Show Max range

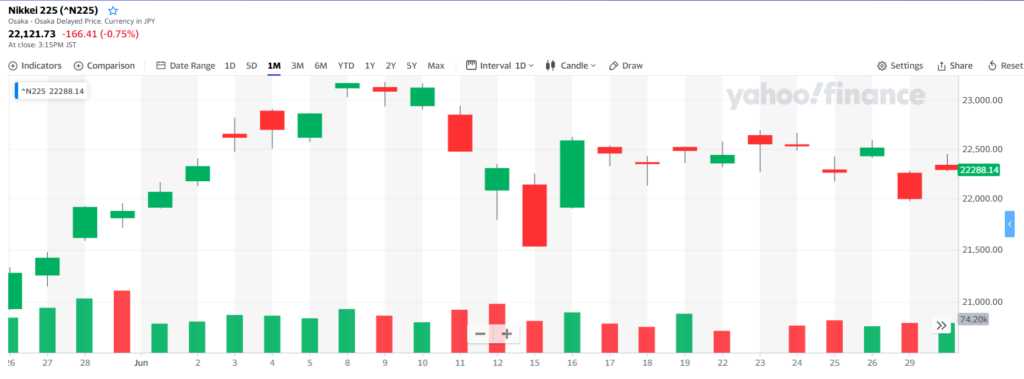click(436, 65)
